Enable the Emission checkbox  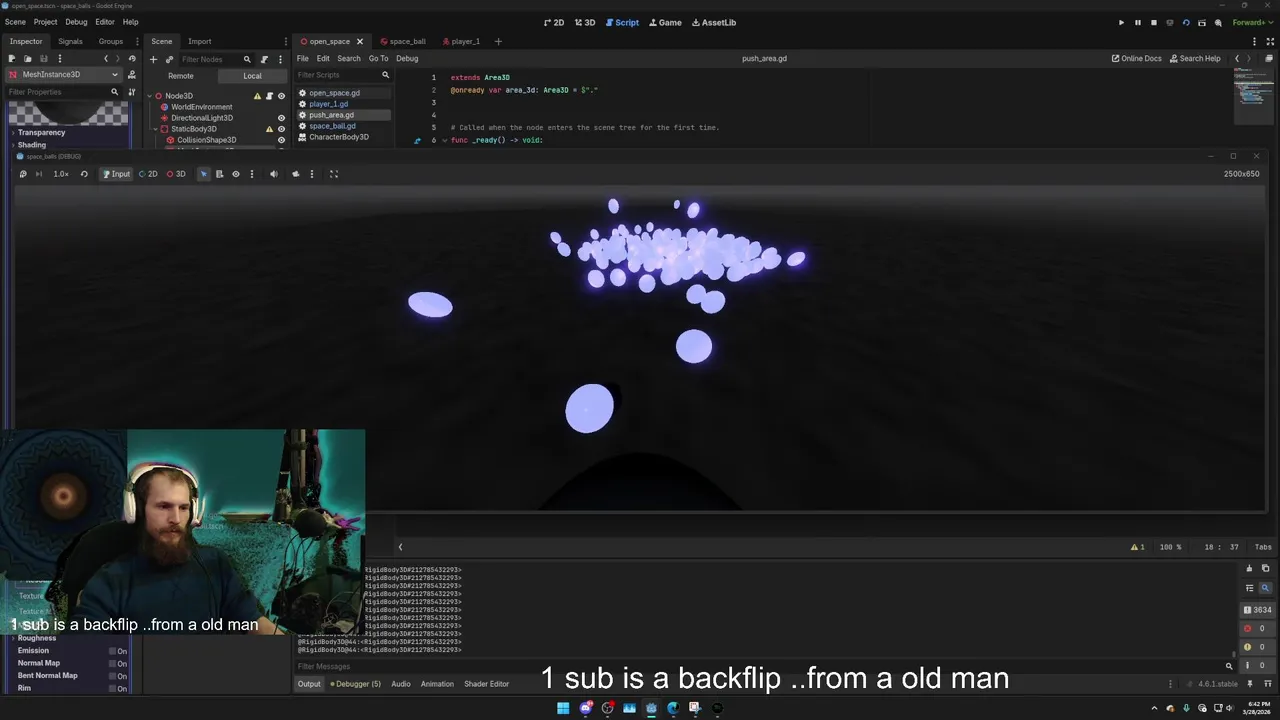pyautogui.click(x=112, y=651)
